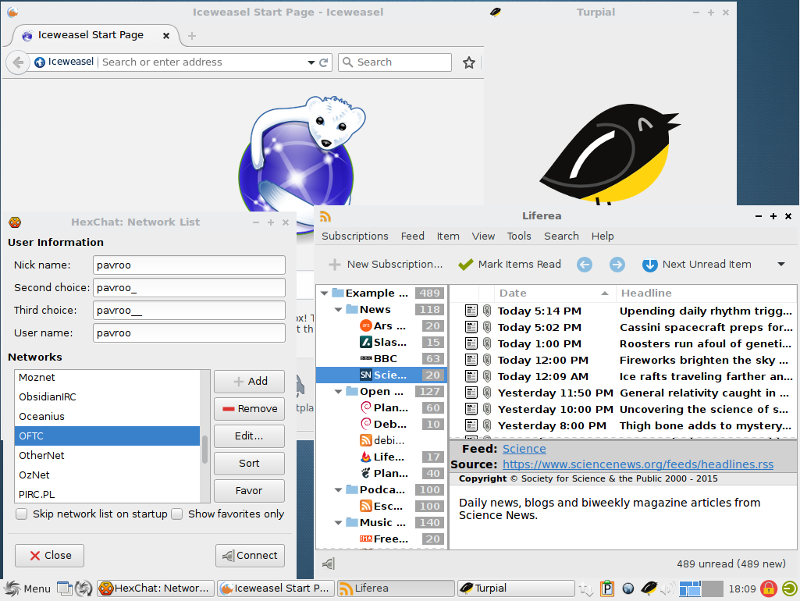Open headline 'Cassini spacecraft preps for...'
Screen dimensions: 800x601
(x=706, y=328)
